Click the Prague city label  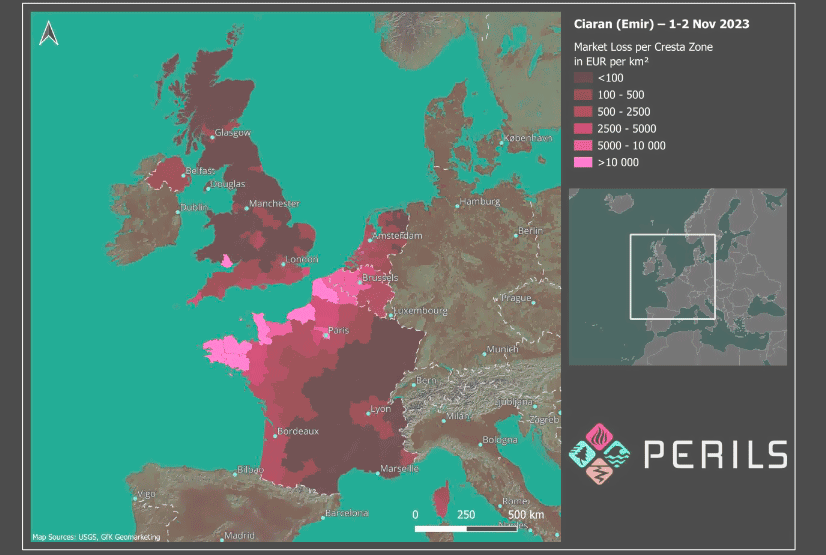[x=516, y=298]
